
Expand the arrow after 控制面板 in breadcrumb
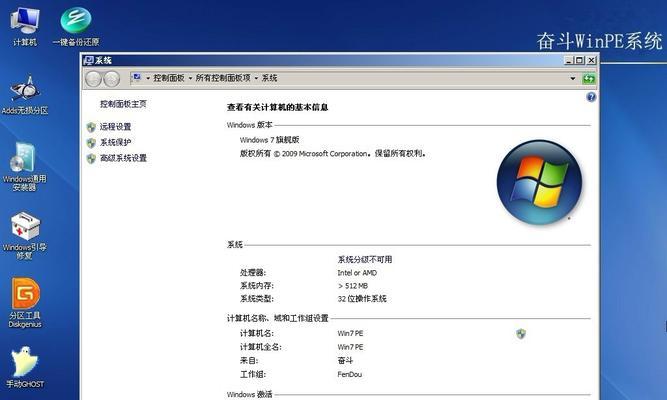tap(190, 78)
